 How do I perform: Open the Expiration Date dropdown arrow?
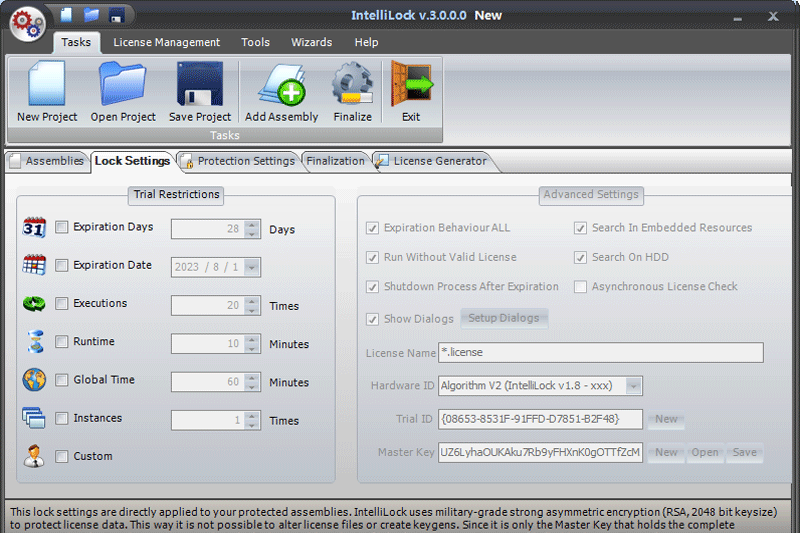click(x=252, y=267)
